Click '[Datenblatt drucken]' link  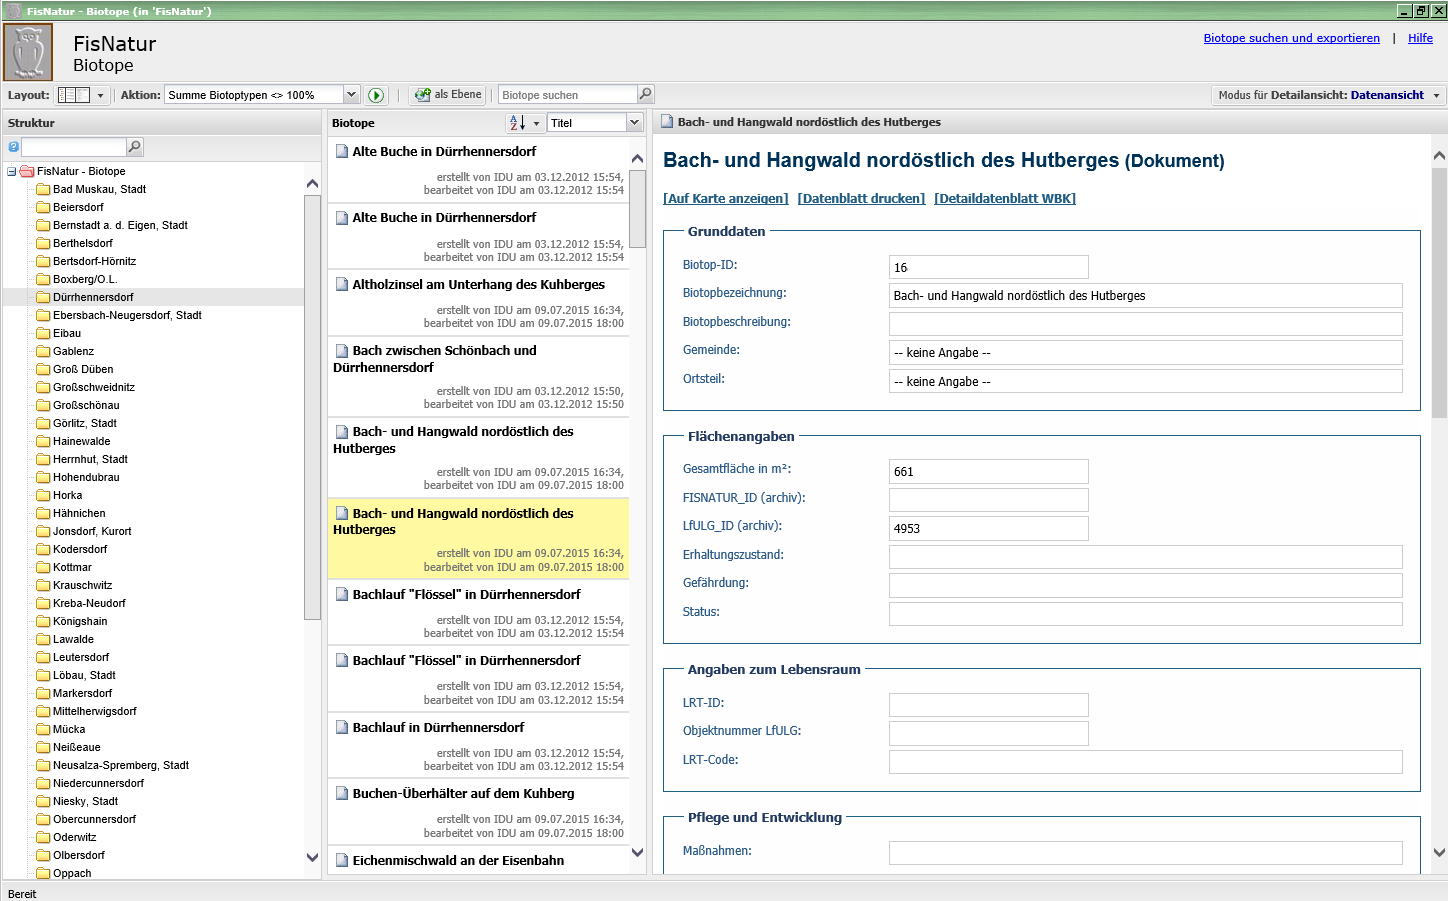point(861,198)
